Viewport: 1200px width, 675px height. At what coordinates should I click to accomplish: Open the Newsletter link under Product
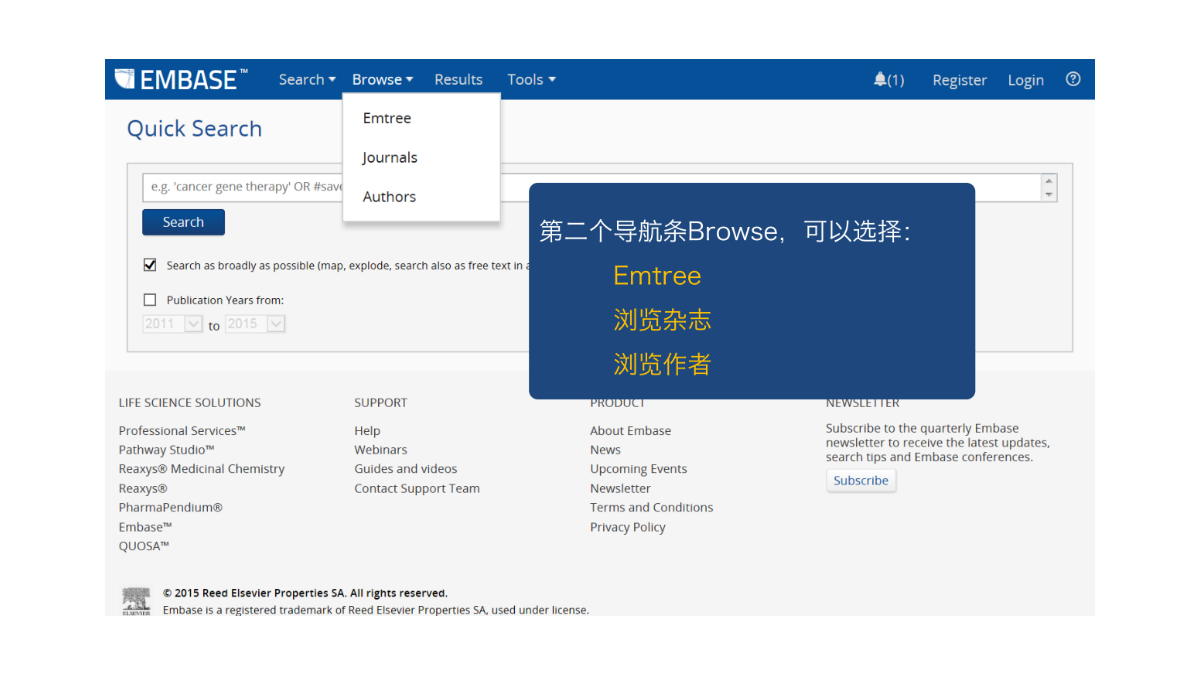pyautogui.click(x=620, y=488)
